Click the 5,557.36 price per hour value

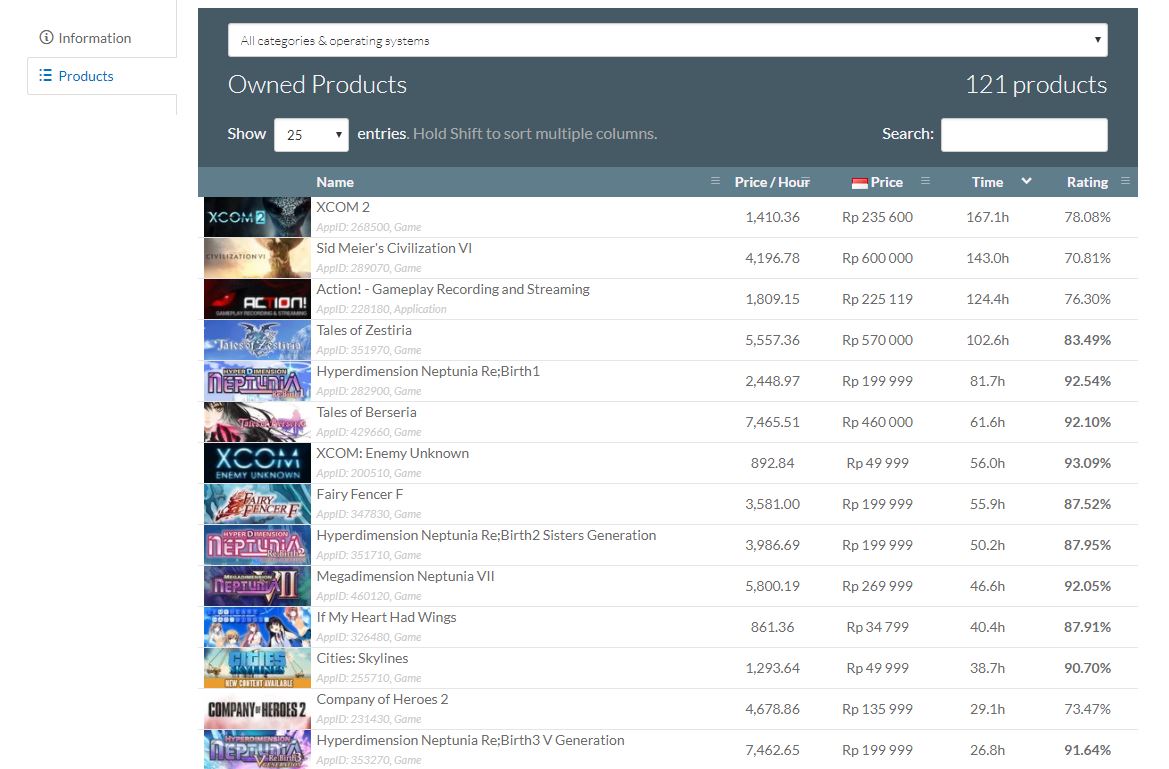772,340
